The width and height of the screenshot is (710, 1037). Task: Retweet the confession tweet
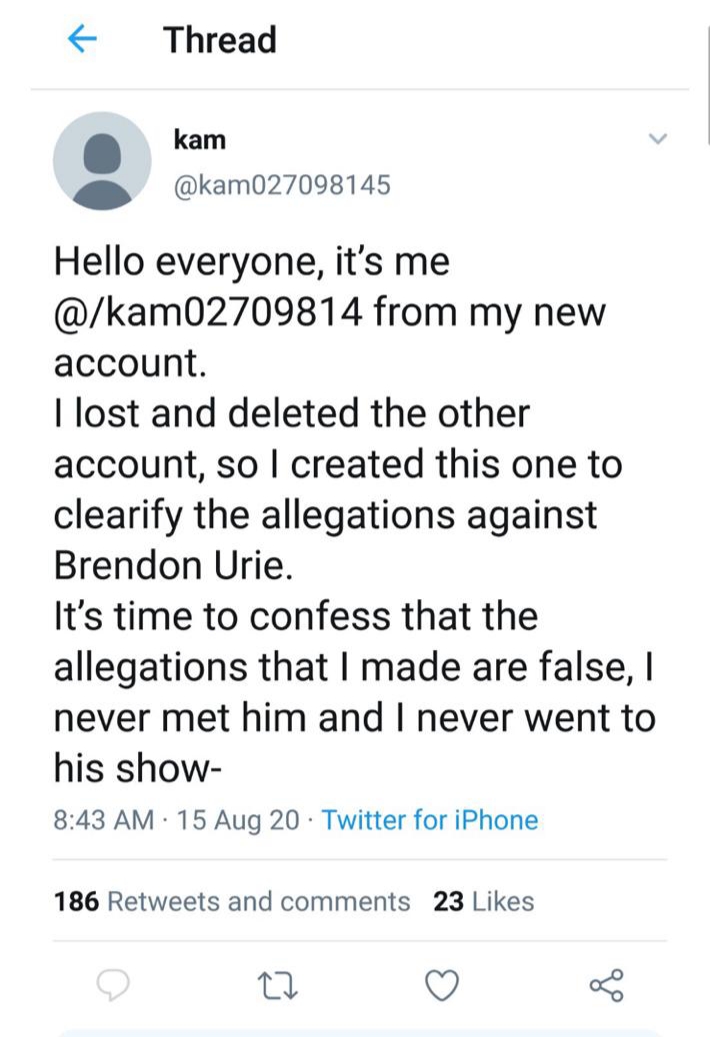click(274, 985)
